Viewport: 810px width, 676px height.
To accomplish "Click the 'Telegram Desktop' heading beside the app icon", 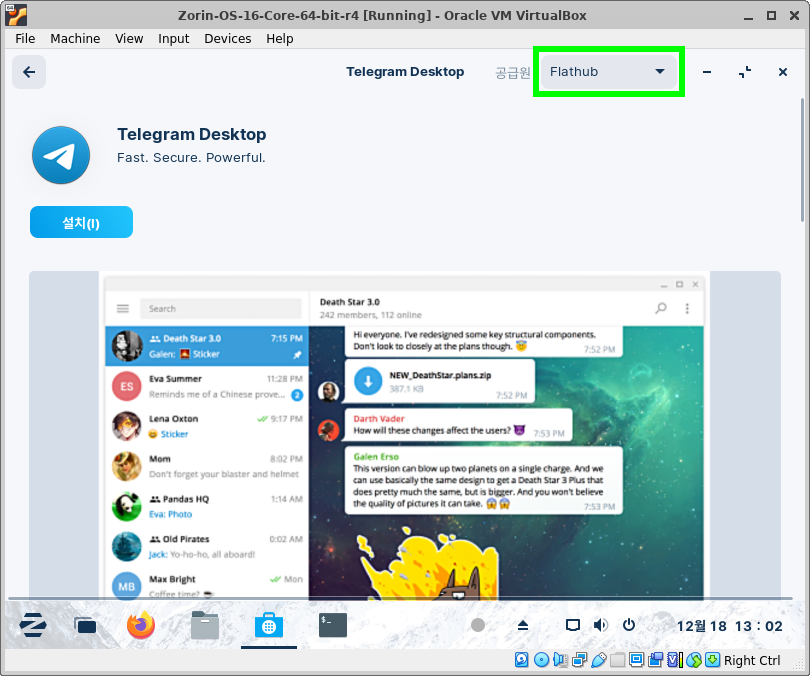I will (x=192, y=134).
